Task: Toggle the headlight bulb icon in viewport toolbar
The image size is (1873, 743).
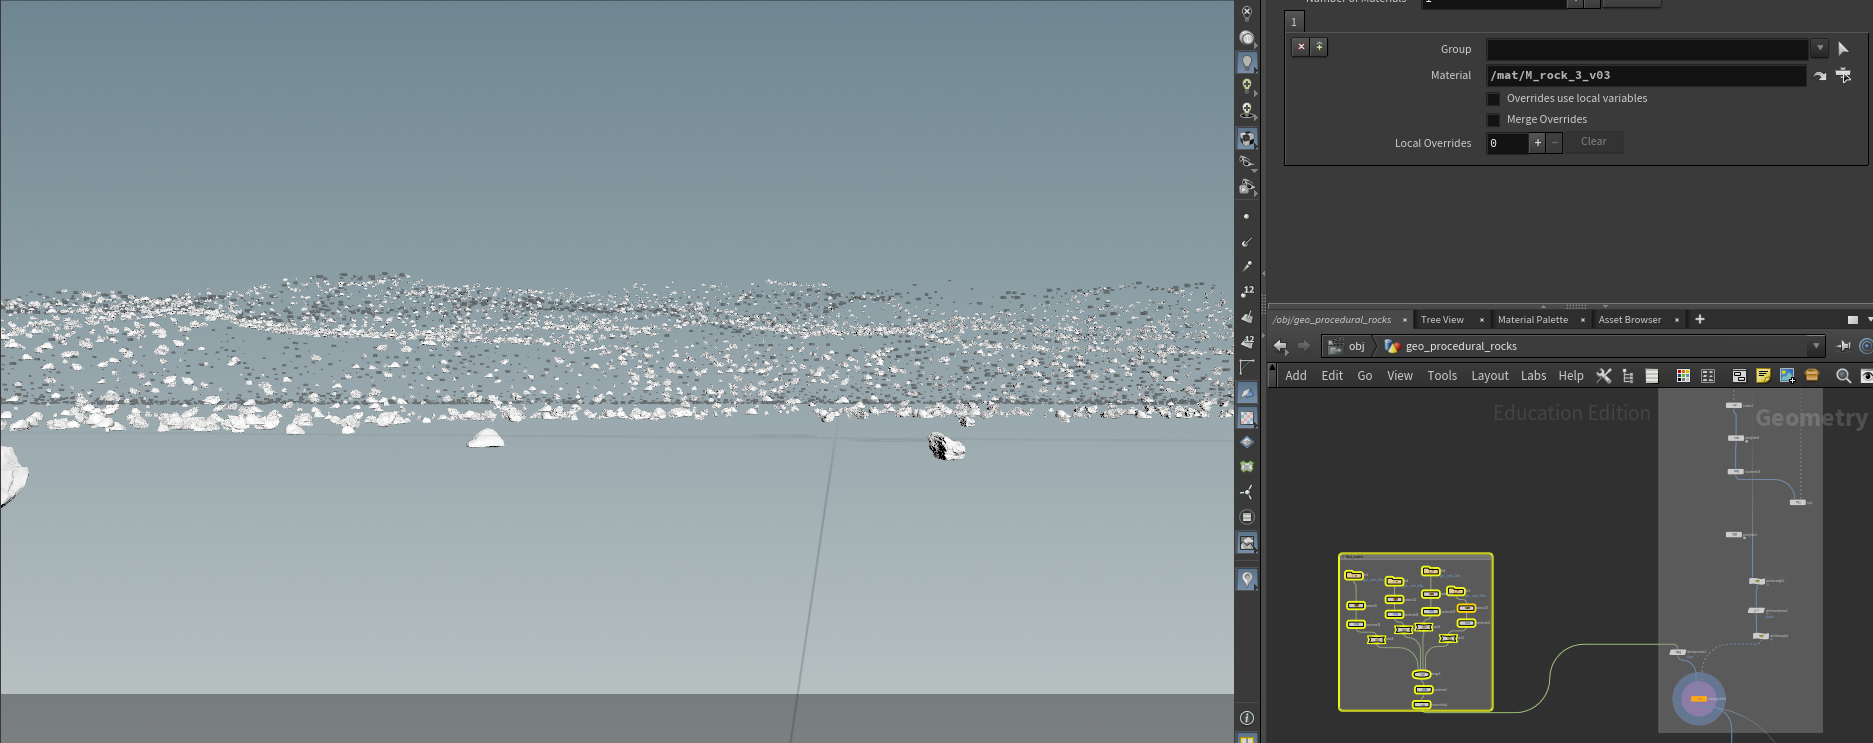Action: pyautogui.click(x=1247, y=86)
